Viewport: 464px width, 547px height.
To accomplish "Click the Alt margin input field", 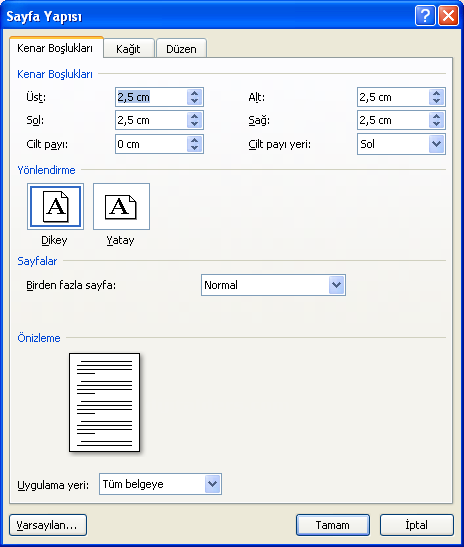I will coord(393,97).
